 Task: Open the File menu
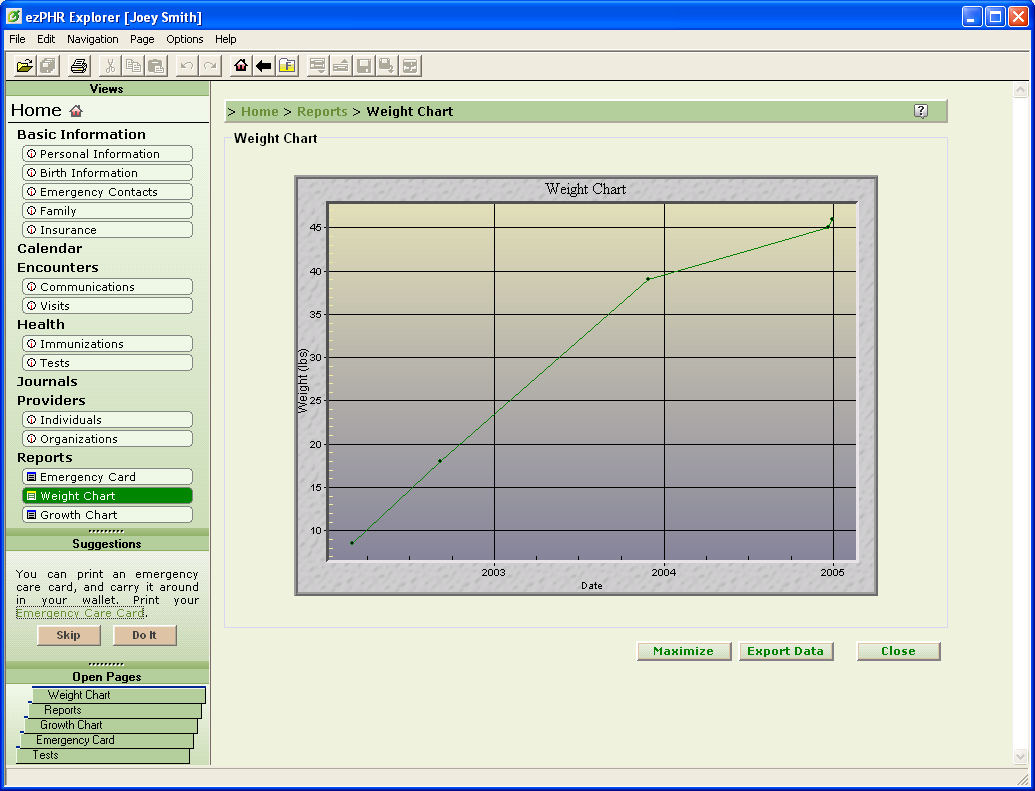click(17, 39)
